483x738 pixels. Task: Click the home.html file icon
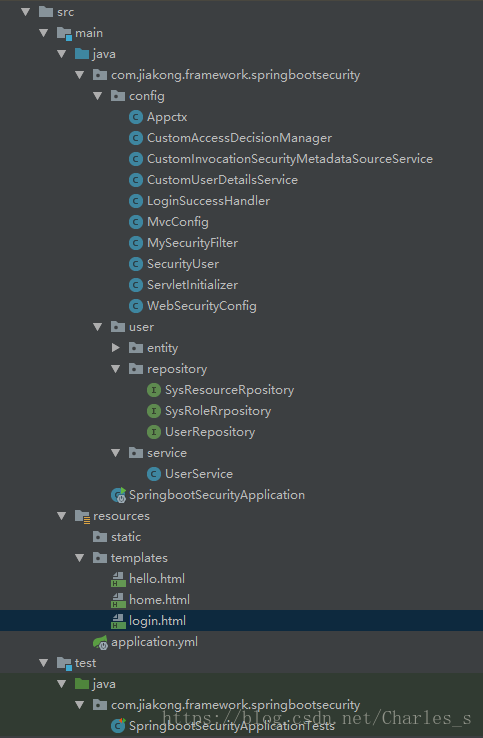coord(118,600)
